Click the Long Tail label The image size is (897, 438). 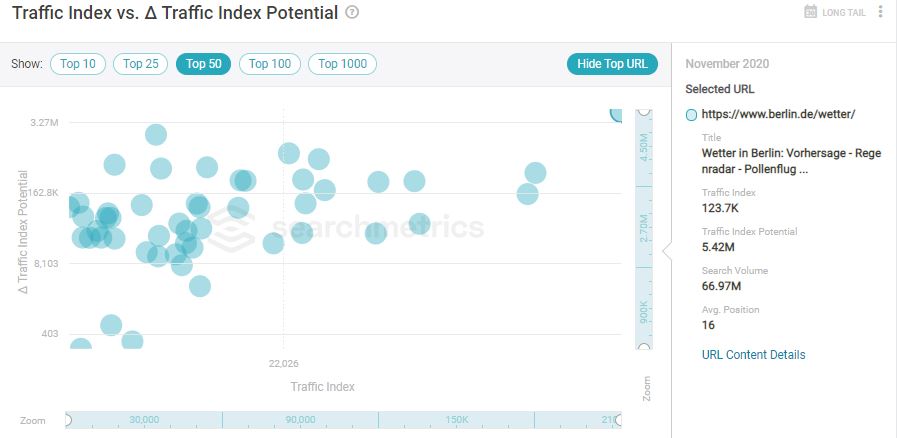point(844,13)
